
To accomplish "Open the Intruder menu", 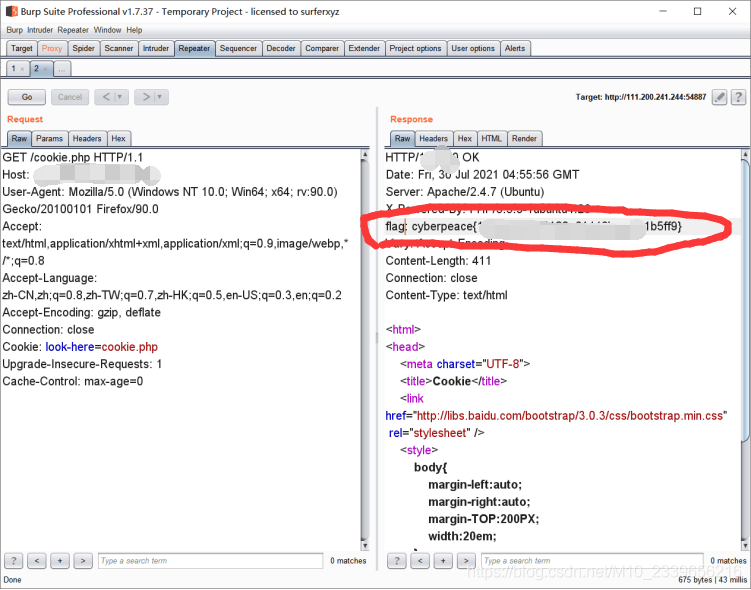I will [40, 30].
